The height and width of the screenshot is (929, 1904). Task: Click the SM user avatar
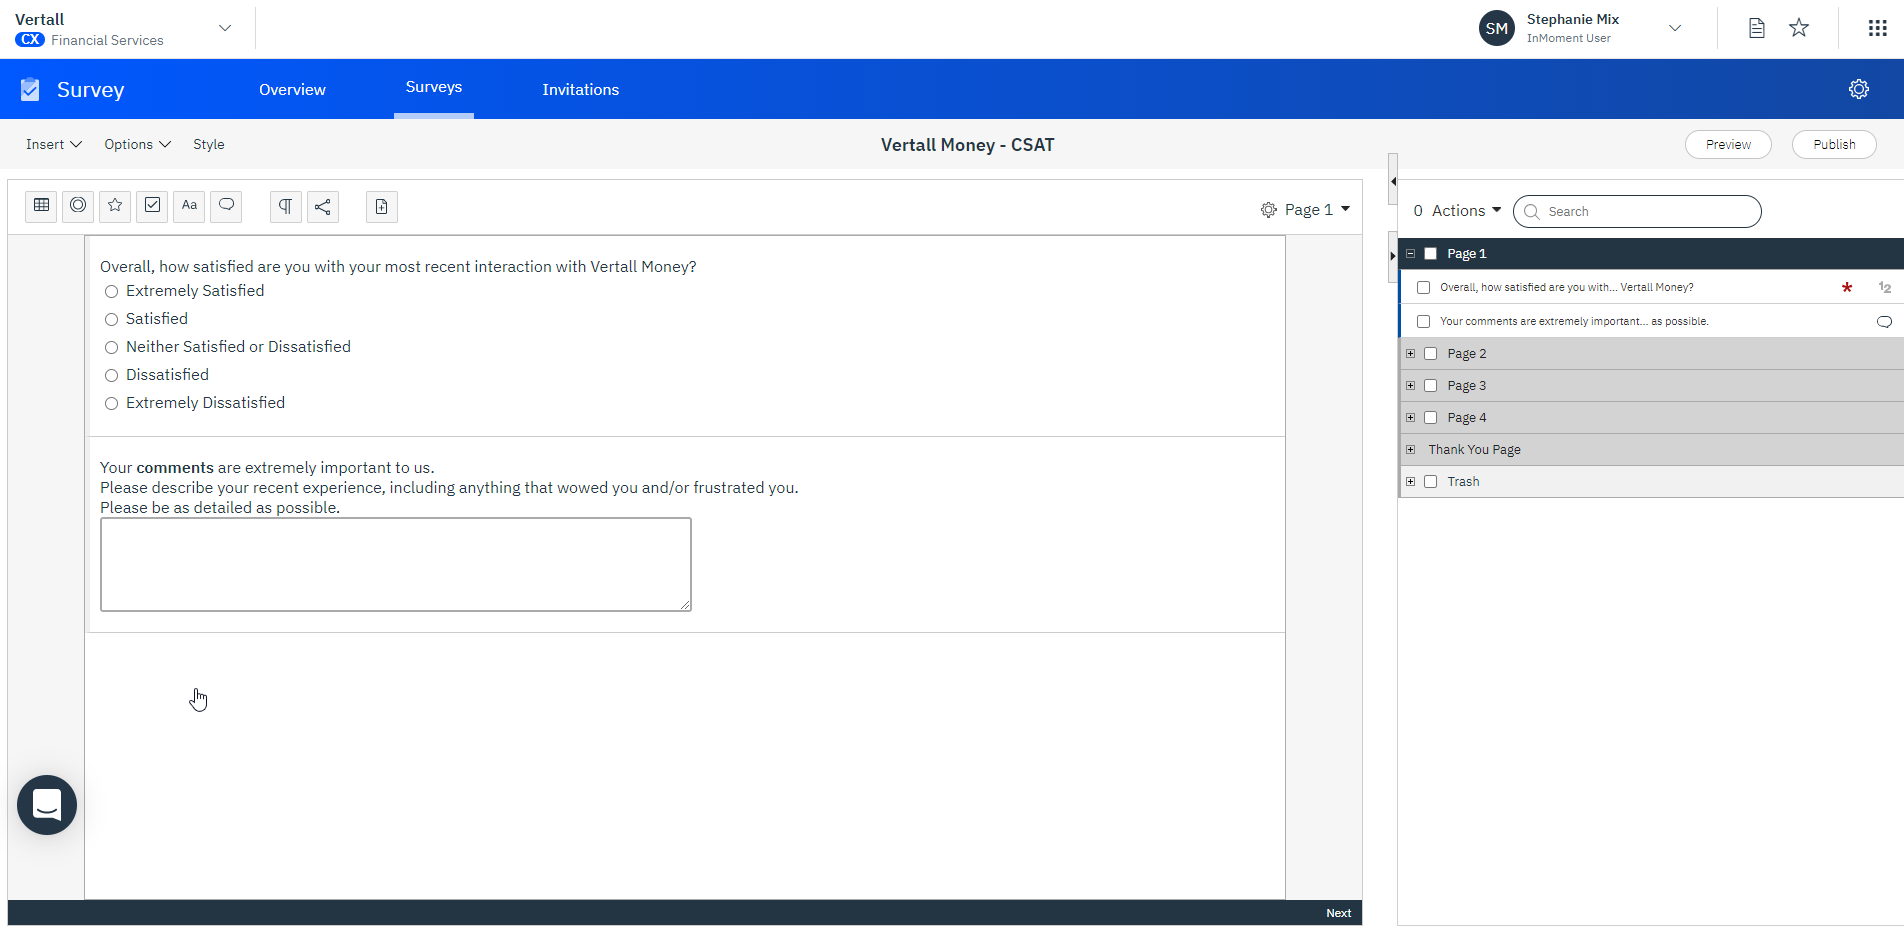pyautogui.click(x=1497, y=28)
